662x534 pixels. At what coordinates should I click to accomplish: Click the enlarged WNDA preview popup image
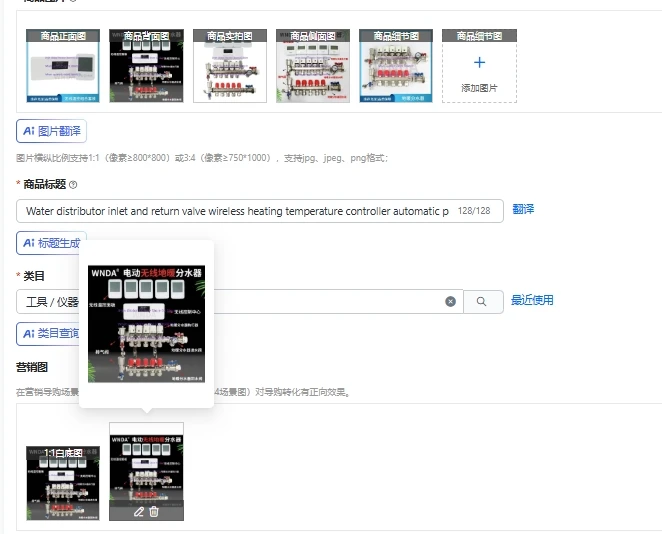click(147, 324)
